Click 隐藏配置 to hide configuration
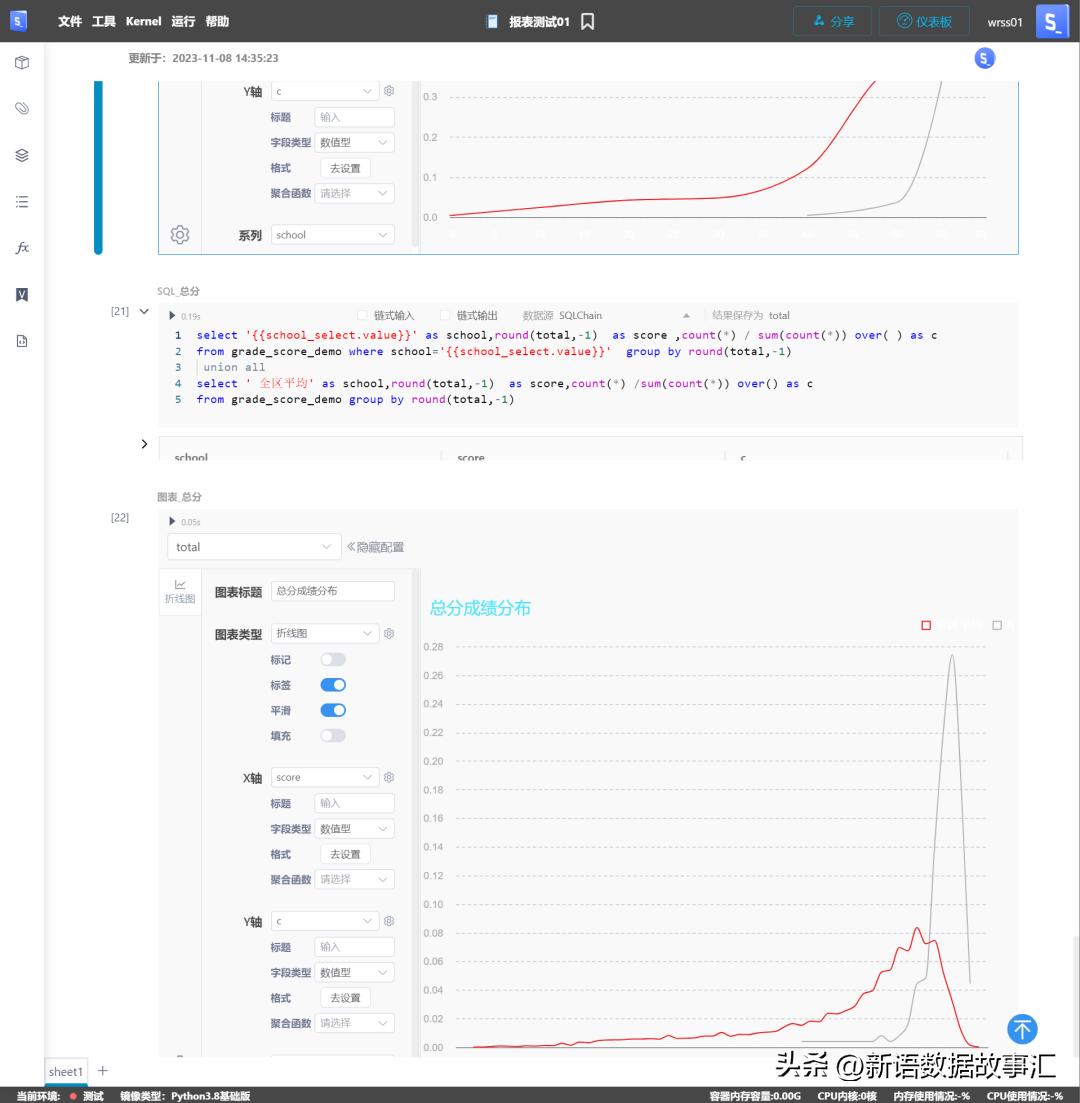1080x1103 pixels. (x=376, y=547)
